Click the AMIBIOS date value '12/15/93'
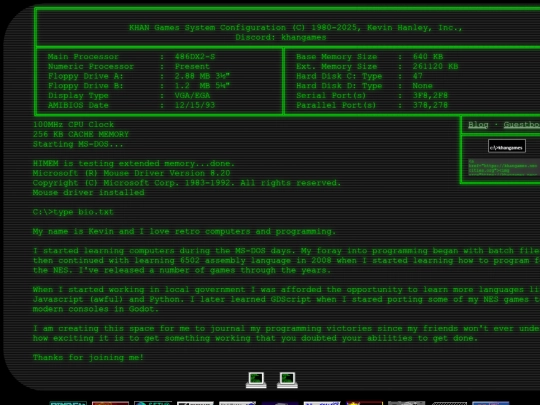540x405 pixels. click(195, 105)
